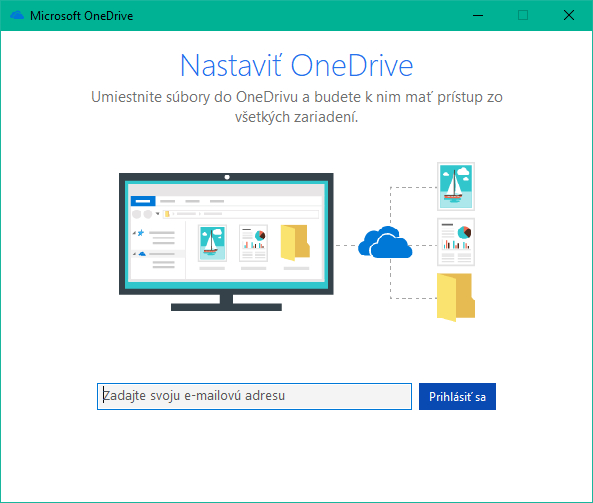
Task: Click the Prihlásiť sa button
Action: coord(457,396)
